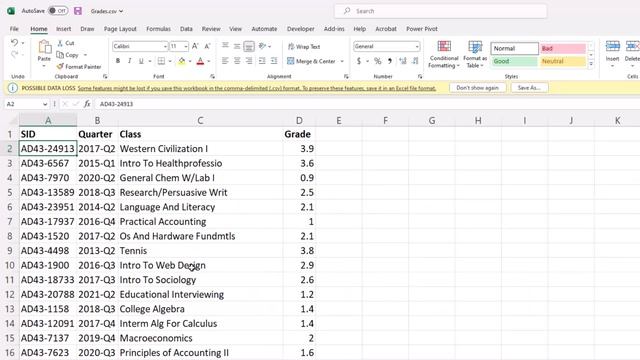640x360 pixels.
Task: Open the File tab
Action: [x=14, y=29]
